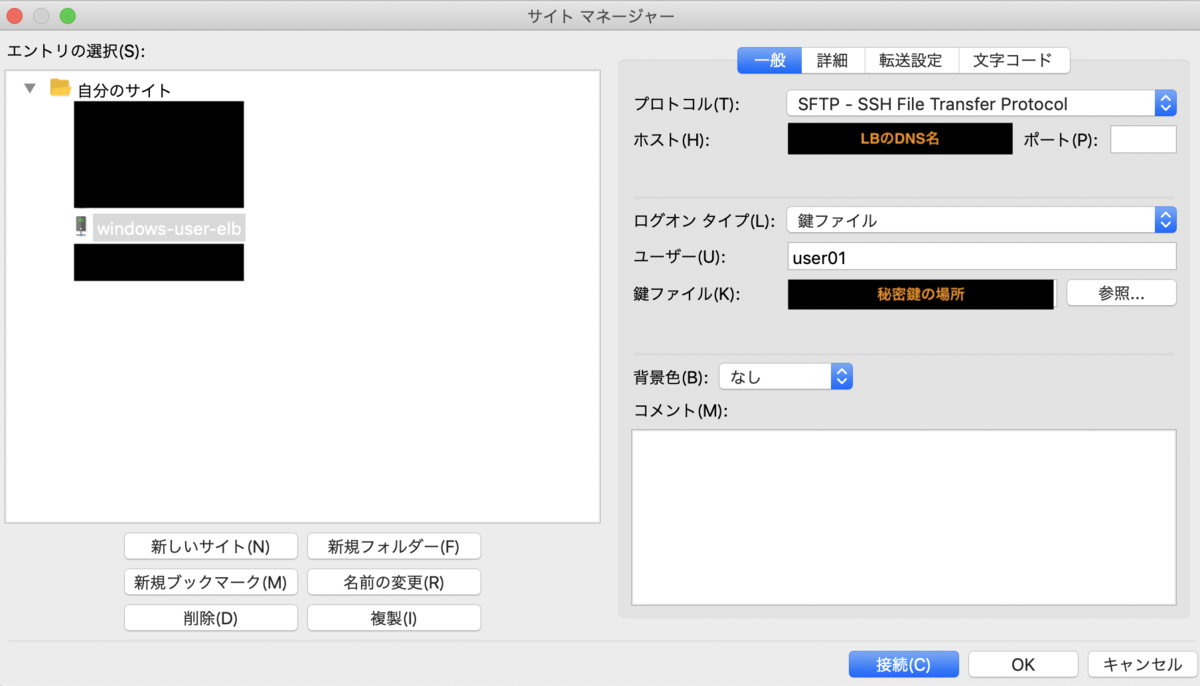Screen dimensions: 1200x686
Task: Open the 文字コード tab
Action: pyautogui.click(x=1014, y=60)
